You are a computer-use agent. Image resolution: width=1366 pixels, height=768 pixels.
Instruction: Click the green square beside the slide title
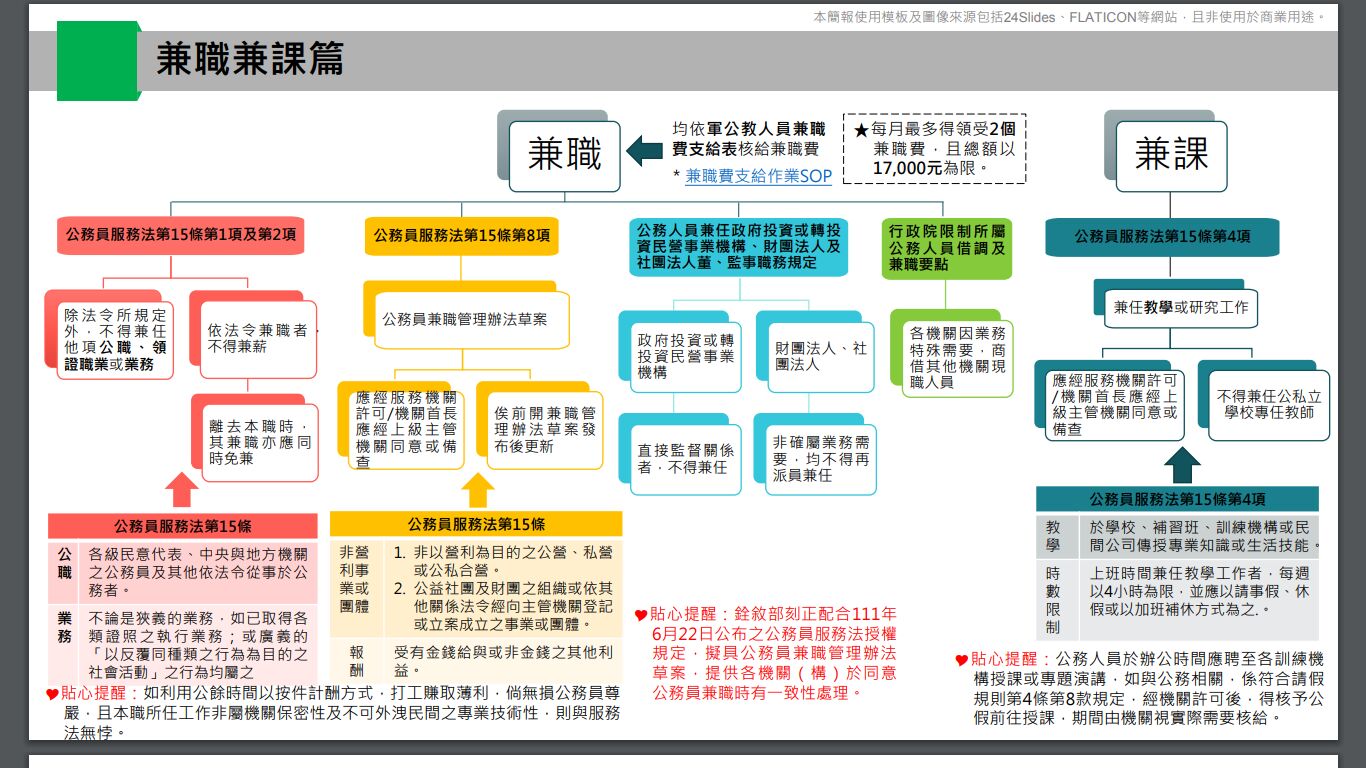coord(97,61)
